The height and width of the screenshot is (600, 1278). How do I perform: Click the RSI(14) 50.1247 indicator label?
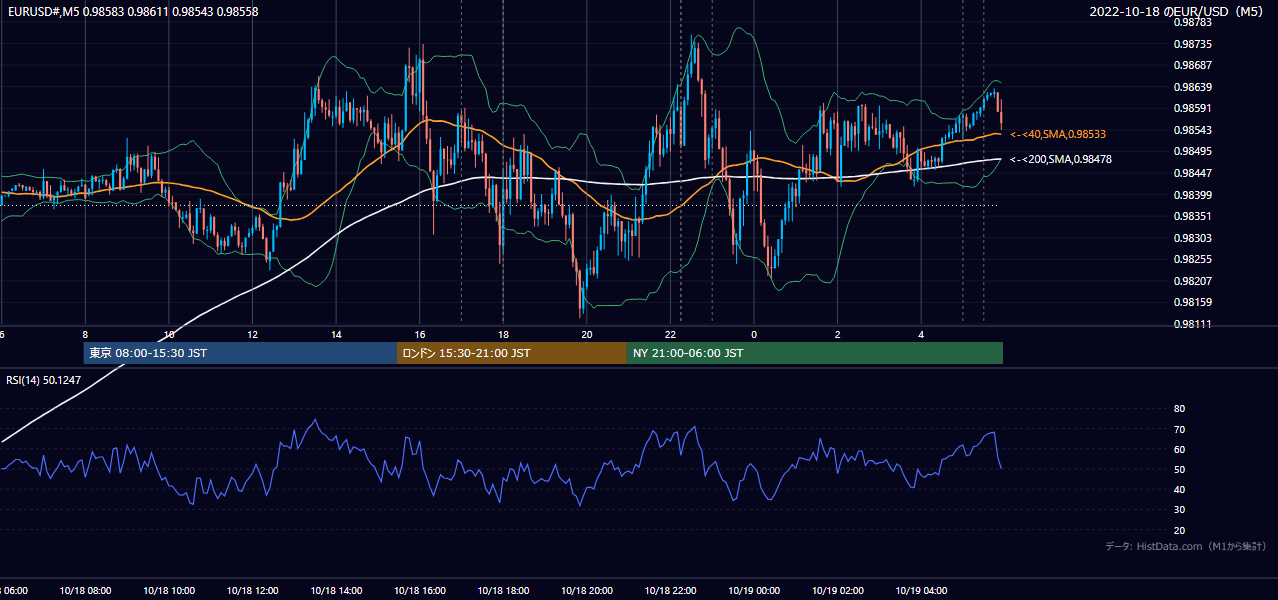[44, 380]
